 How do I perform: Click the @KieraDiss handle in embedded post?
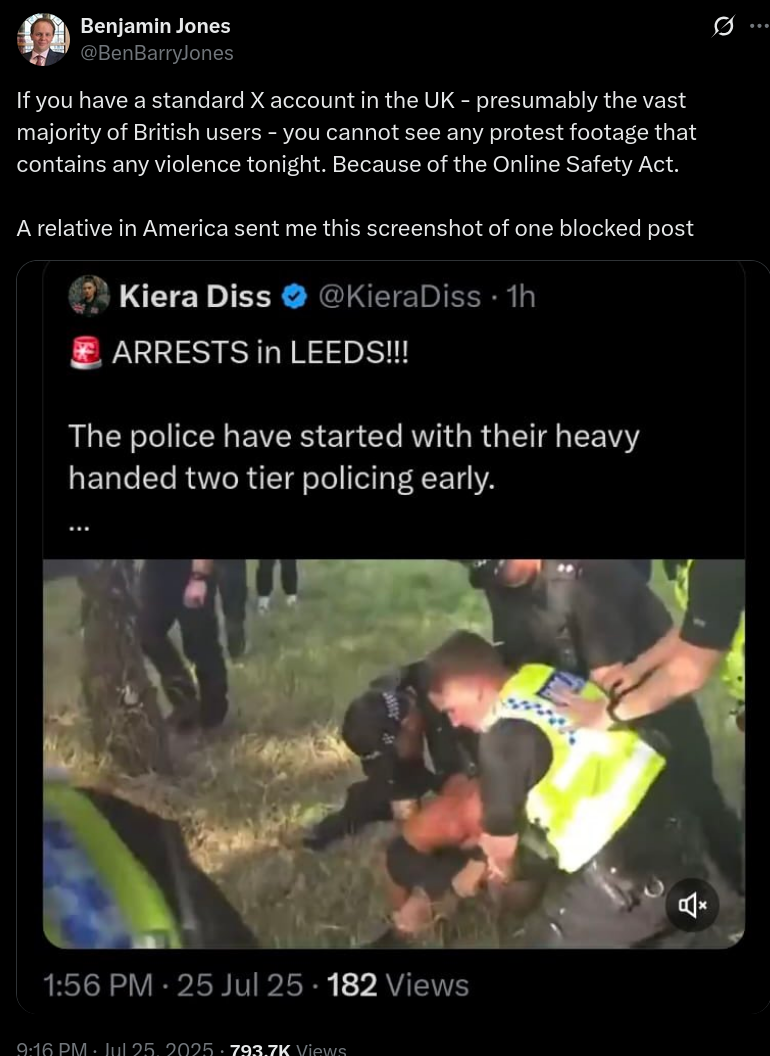click(x=399, y=296)
